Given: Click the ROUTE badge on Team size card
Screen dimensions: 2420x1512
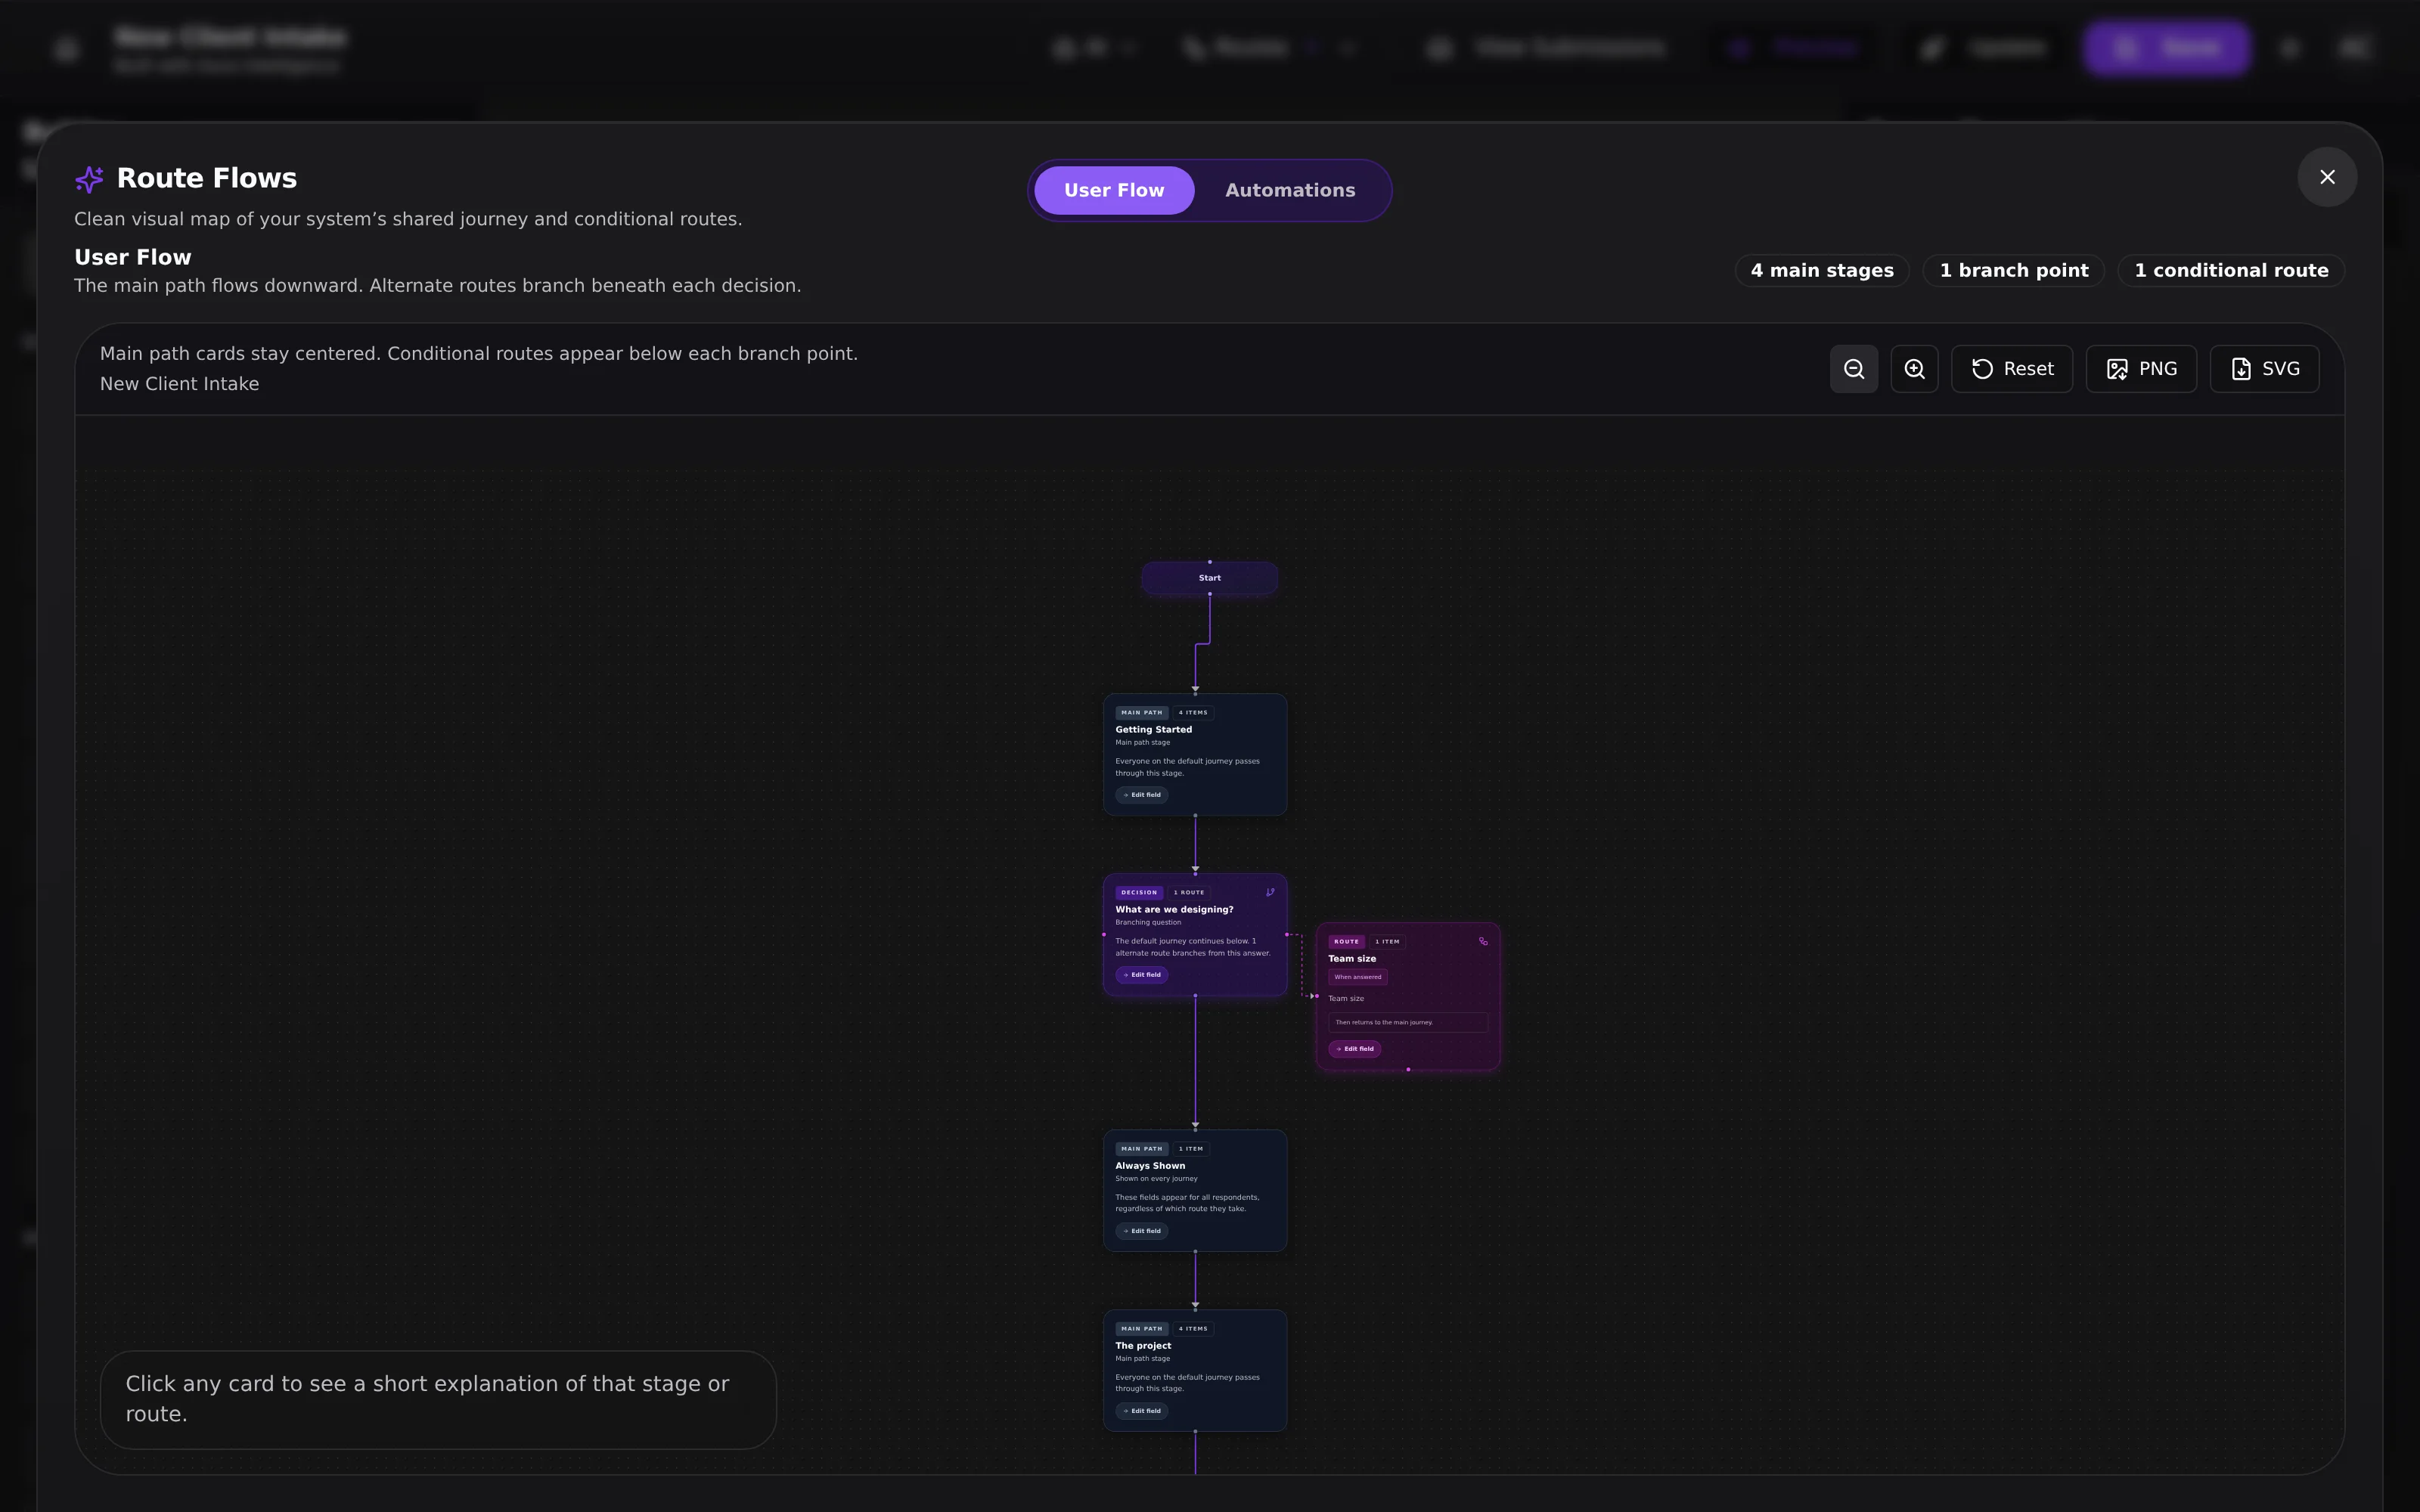Looking at the screenshot, I should tap(1346, 941).
